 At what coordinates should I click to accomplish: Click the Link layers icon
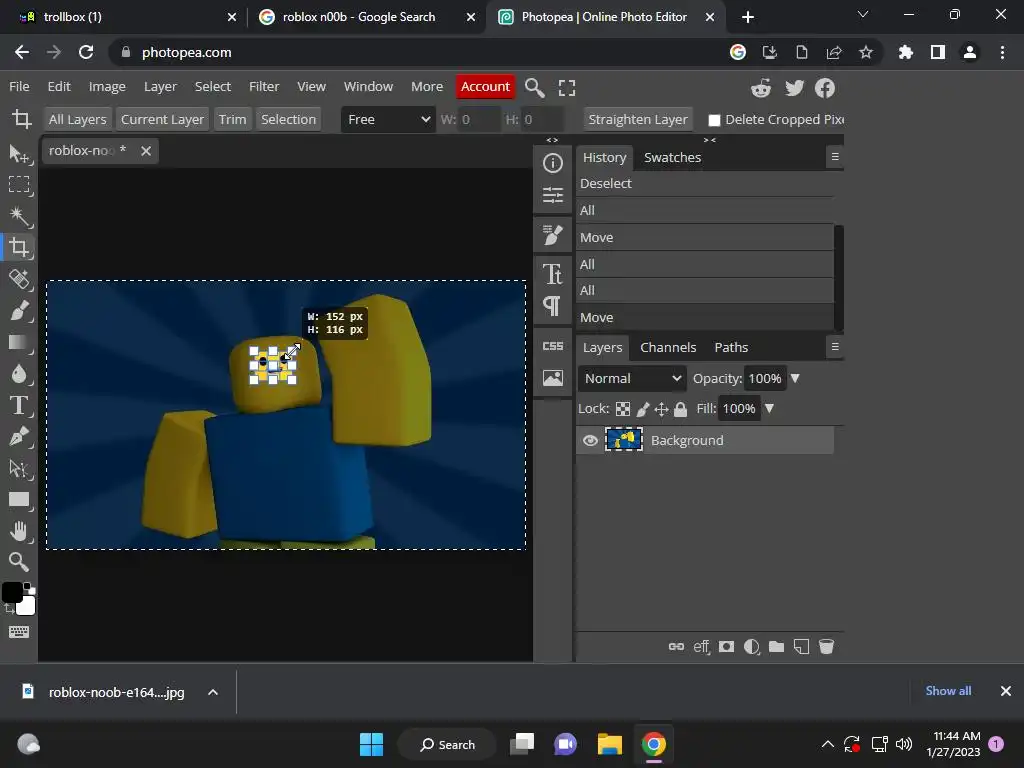pos(676,647)
